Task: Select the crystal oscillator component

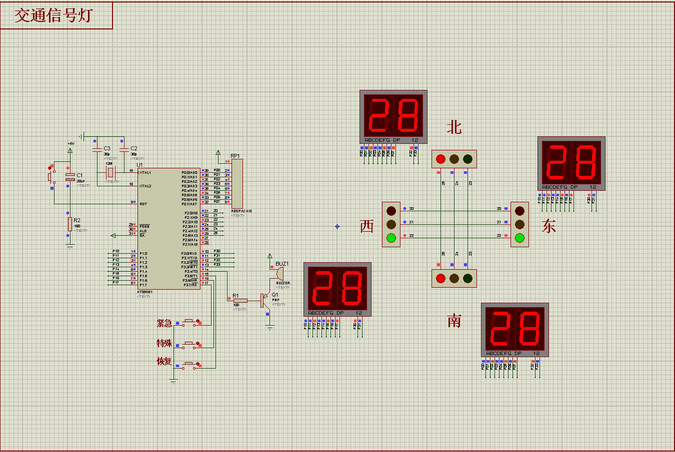Action: pos(111,173)
